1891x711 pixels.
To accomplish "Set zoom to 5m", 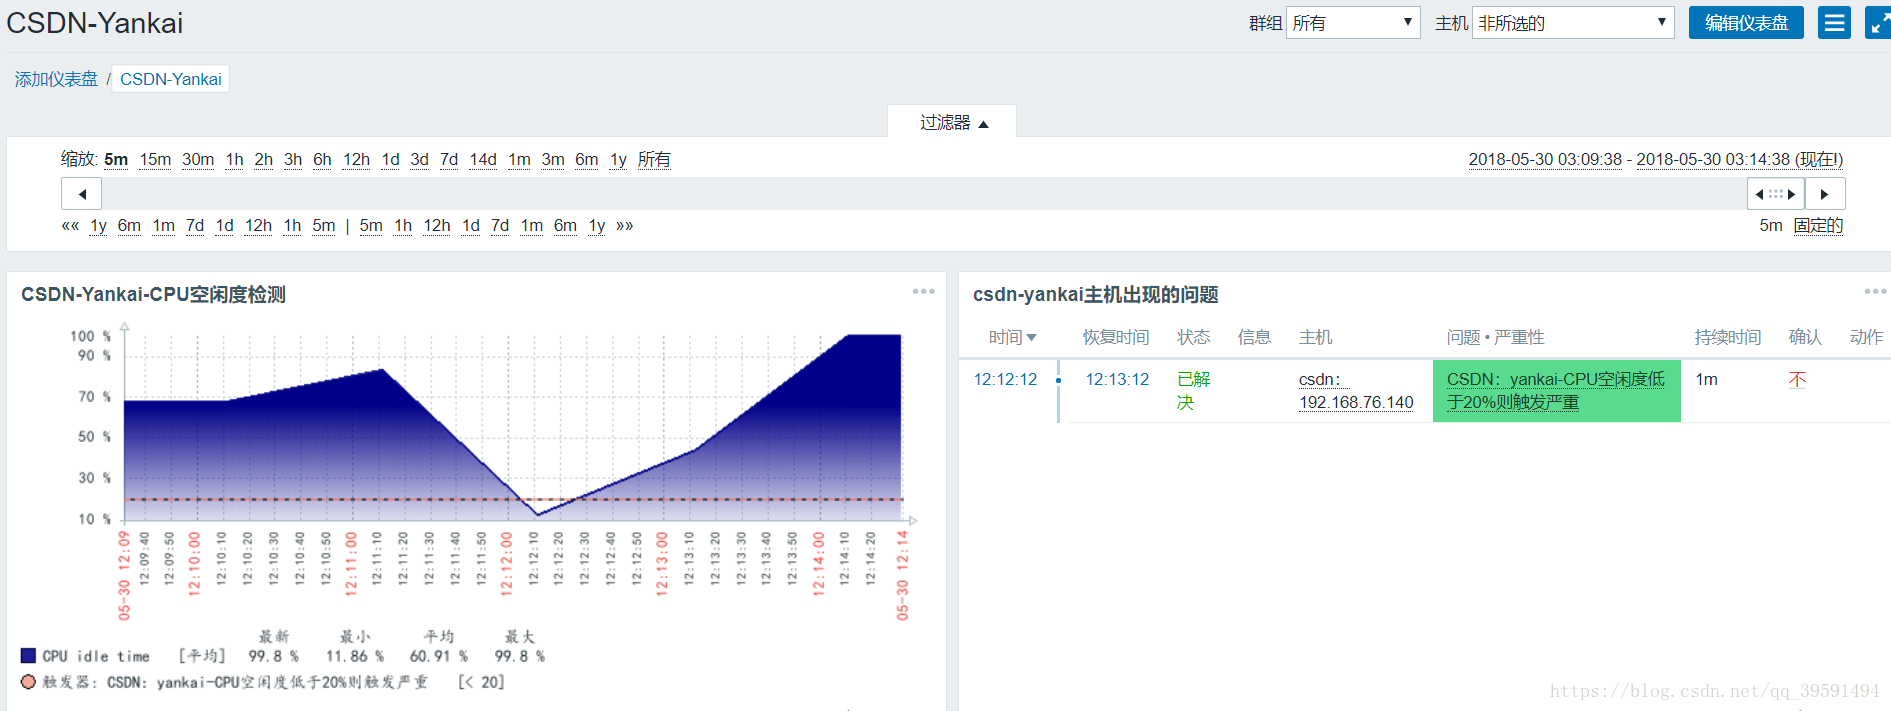I will [x=116, y=160].
